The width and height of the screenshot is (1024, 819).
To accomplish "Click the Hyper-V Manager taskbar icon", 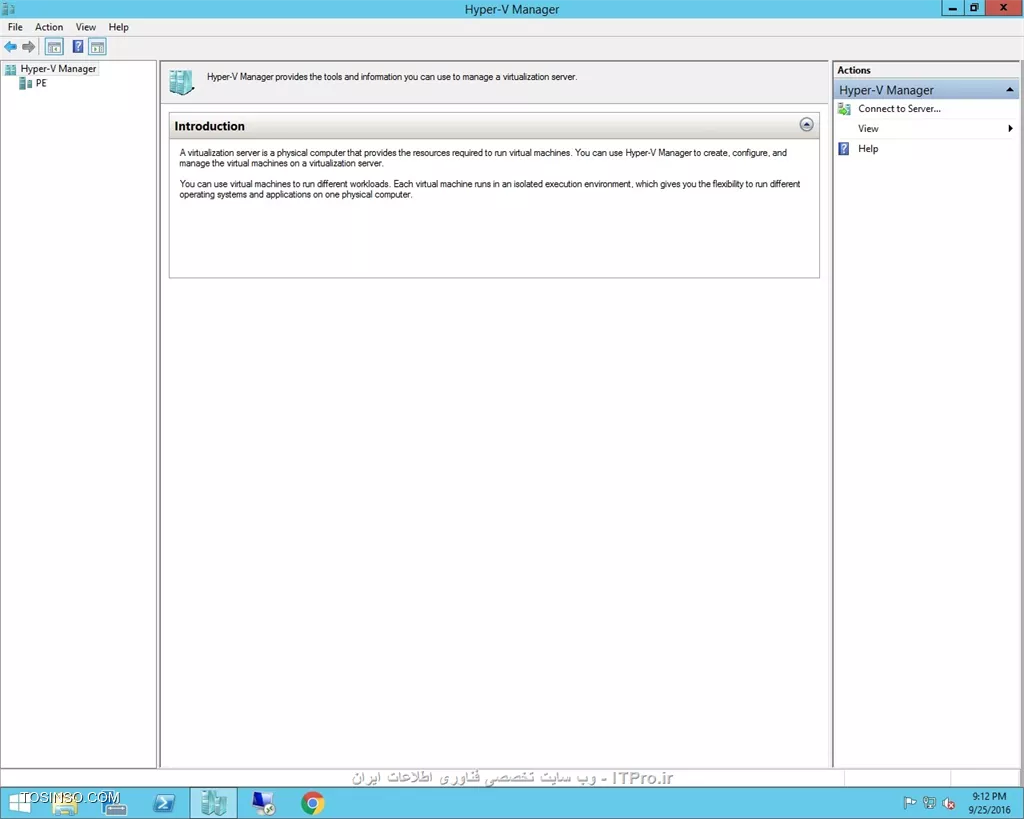I will pos(213,803).
